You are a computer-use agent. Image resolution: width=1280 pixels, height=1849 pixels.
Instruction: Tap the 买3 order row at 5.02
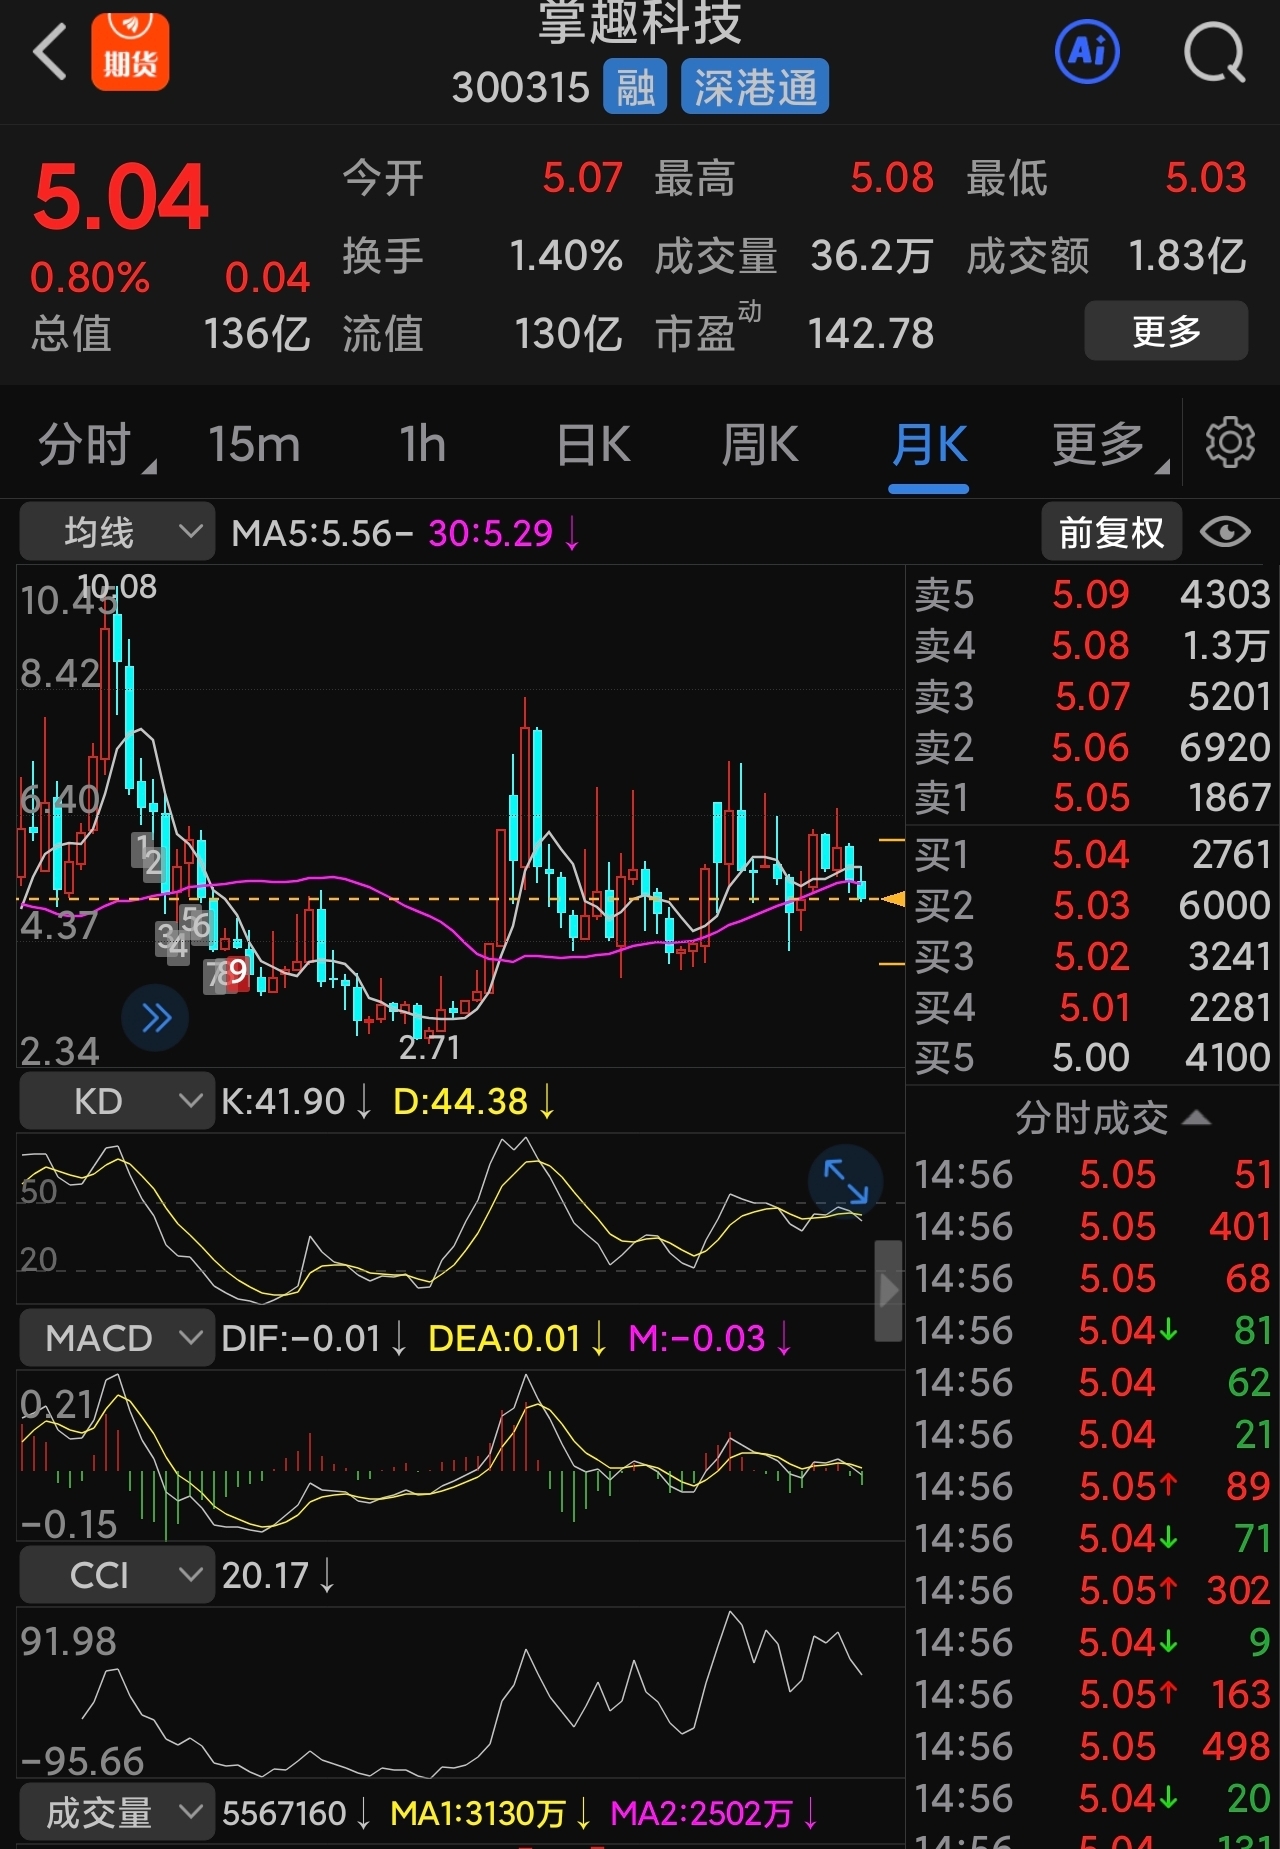(1092, 956)
